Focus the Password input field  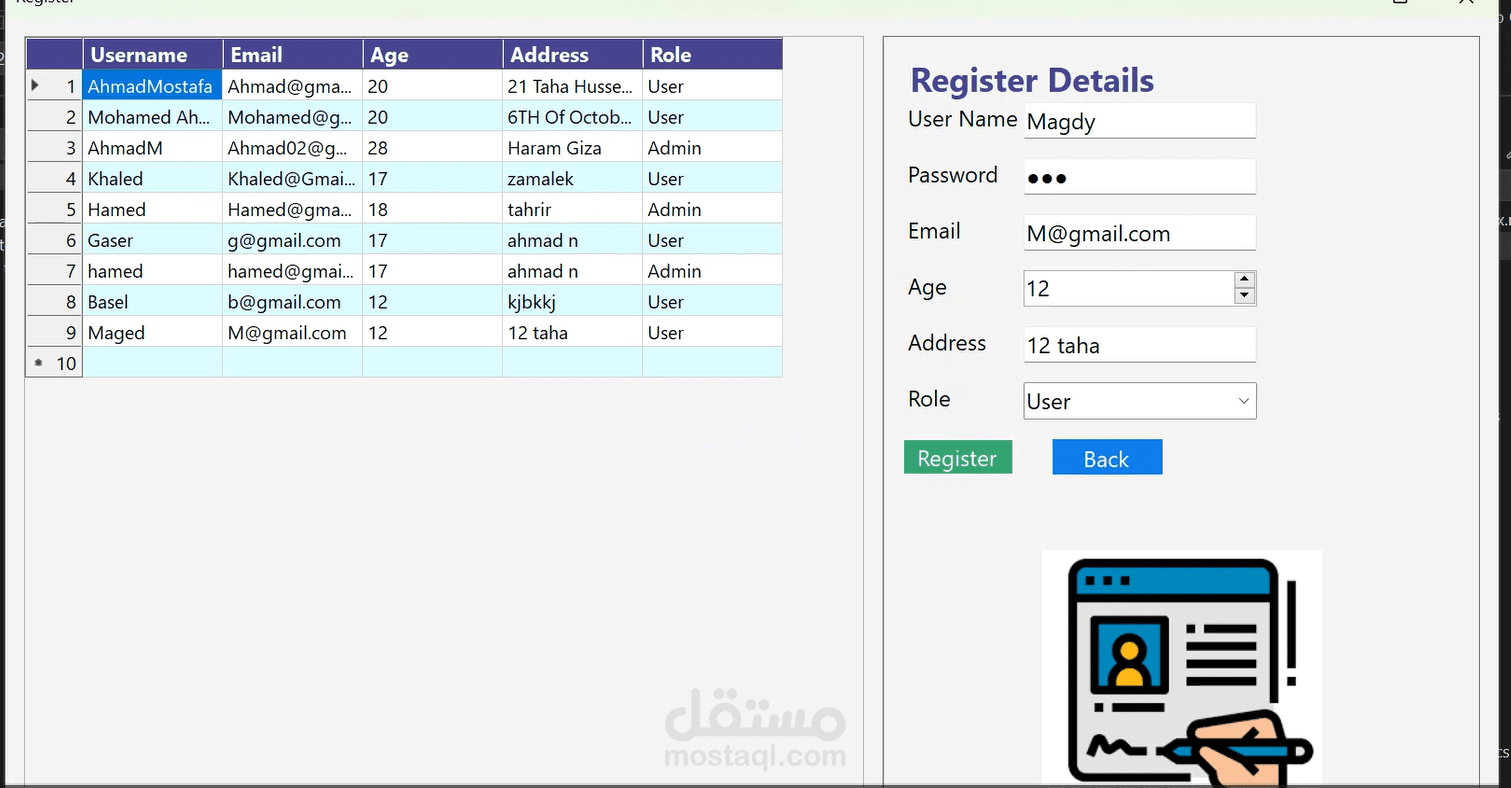[x=1140, y=177]
